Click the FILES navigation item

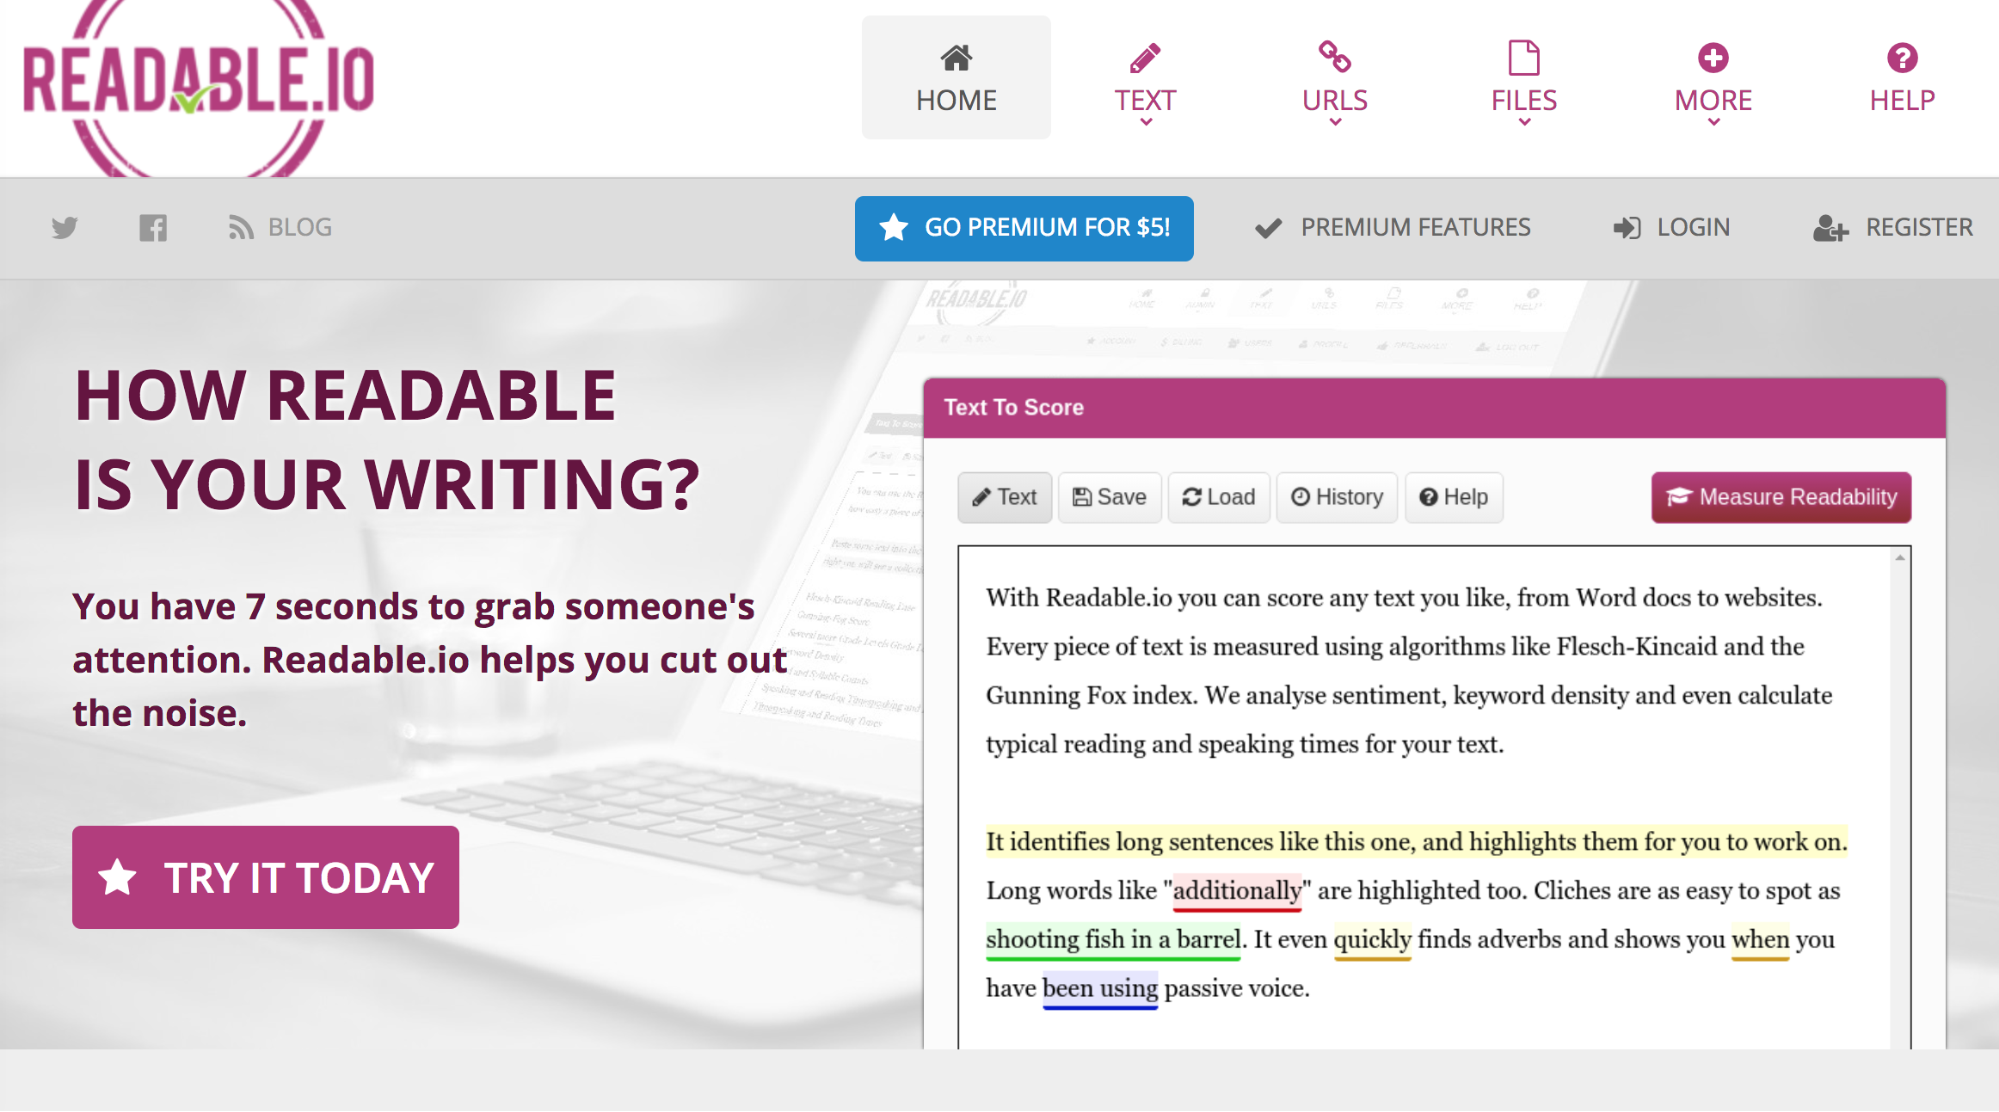(1523, 79)
